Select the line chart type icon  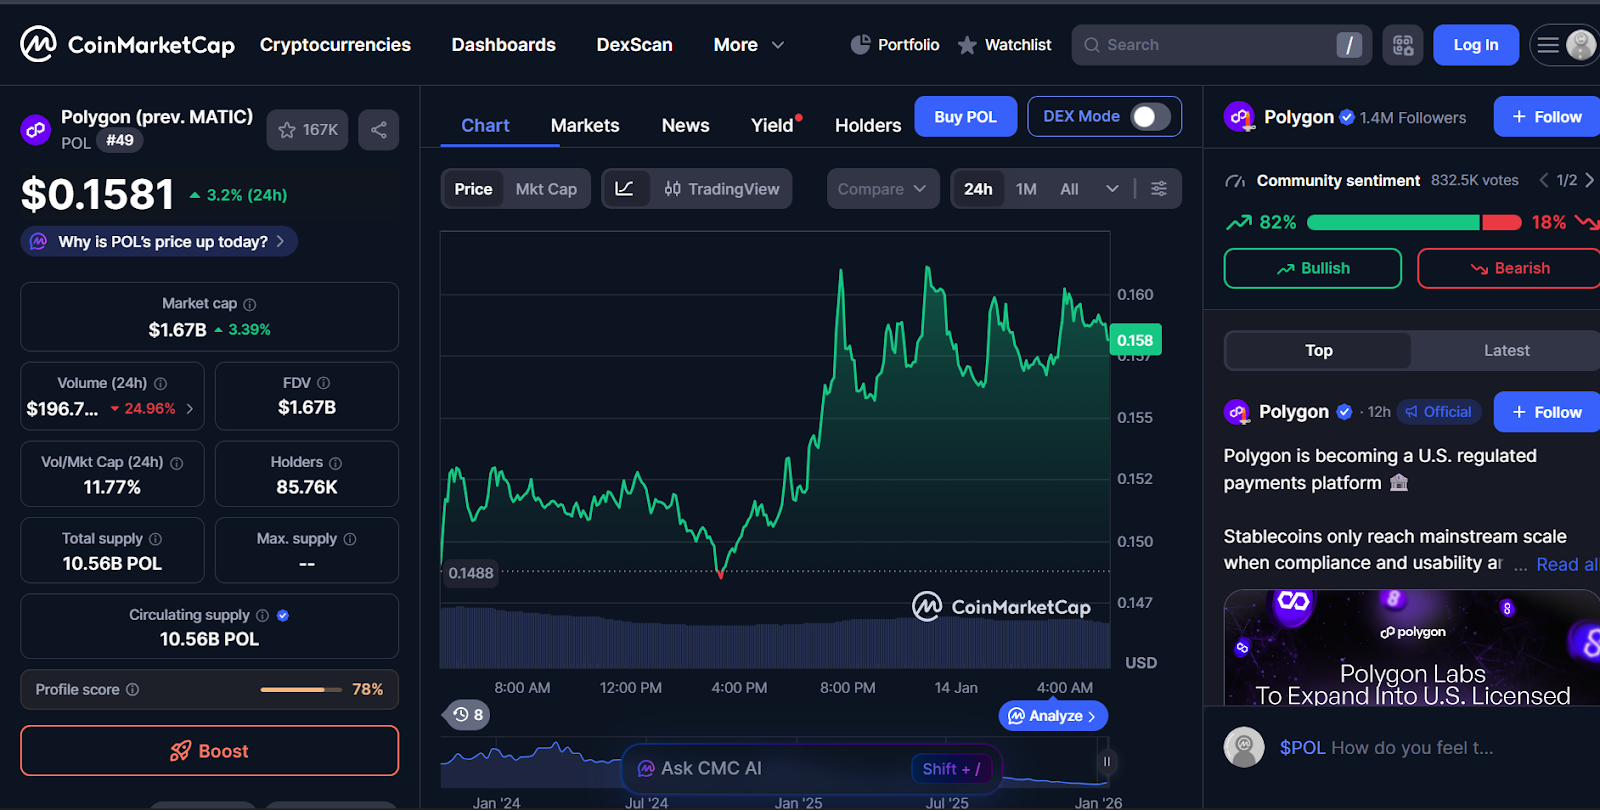point(624,189)
